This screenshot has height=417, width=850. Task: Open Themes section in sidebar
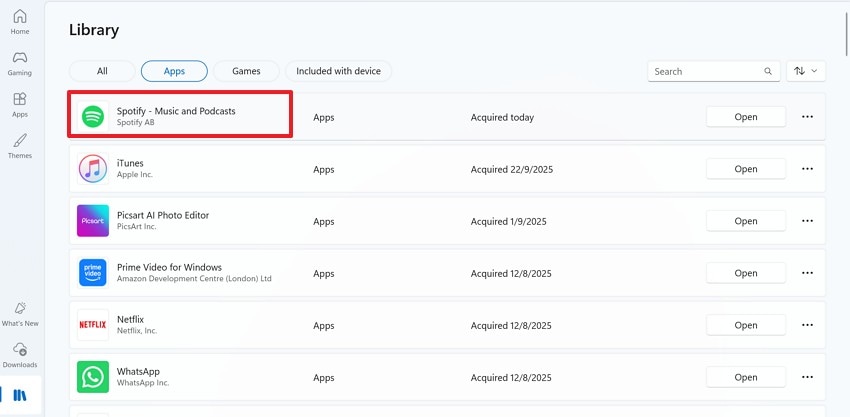(20, 146)
